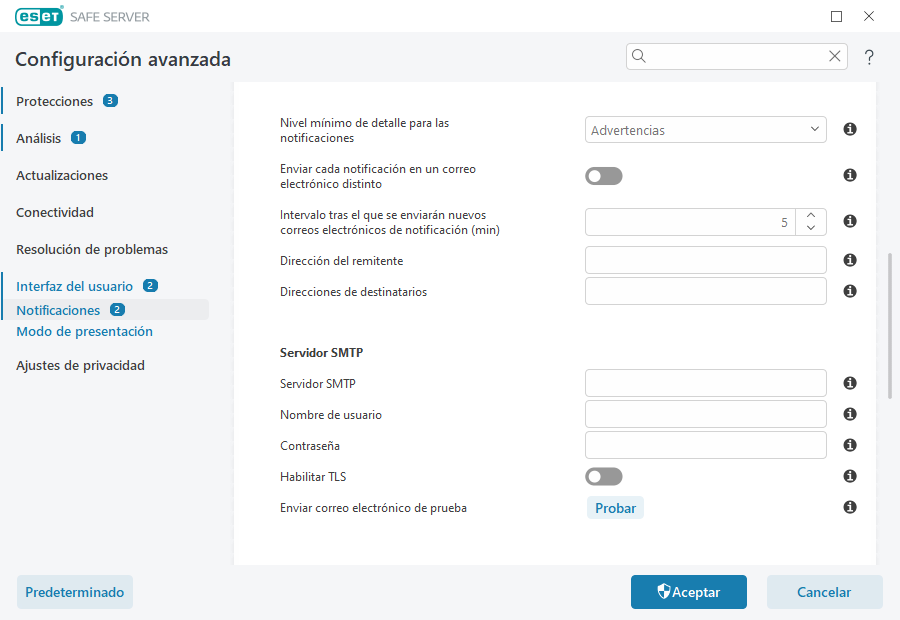This screenshot has width=900, height=620.
Task: Enable the Habilitar TLS toggle
Action: tap(603, 476)
